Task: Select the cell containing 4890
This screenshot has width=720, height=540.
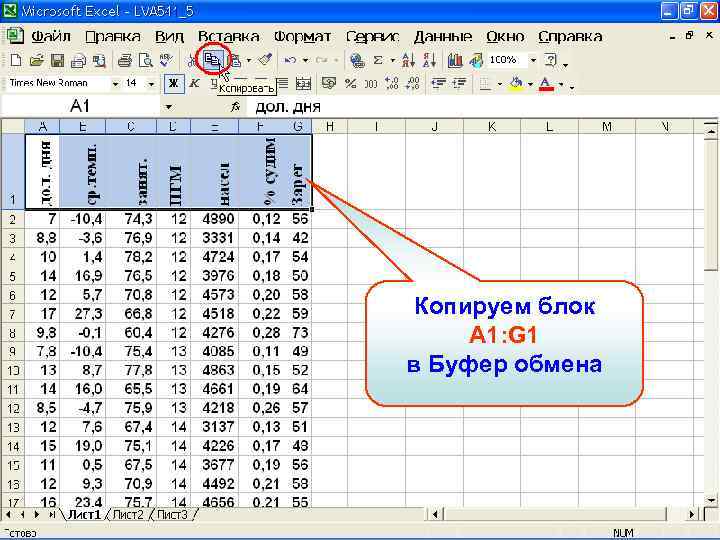Action: pyautogui.click(x=214, y=219)
